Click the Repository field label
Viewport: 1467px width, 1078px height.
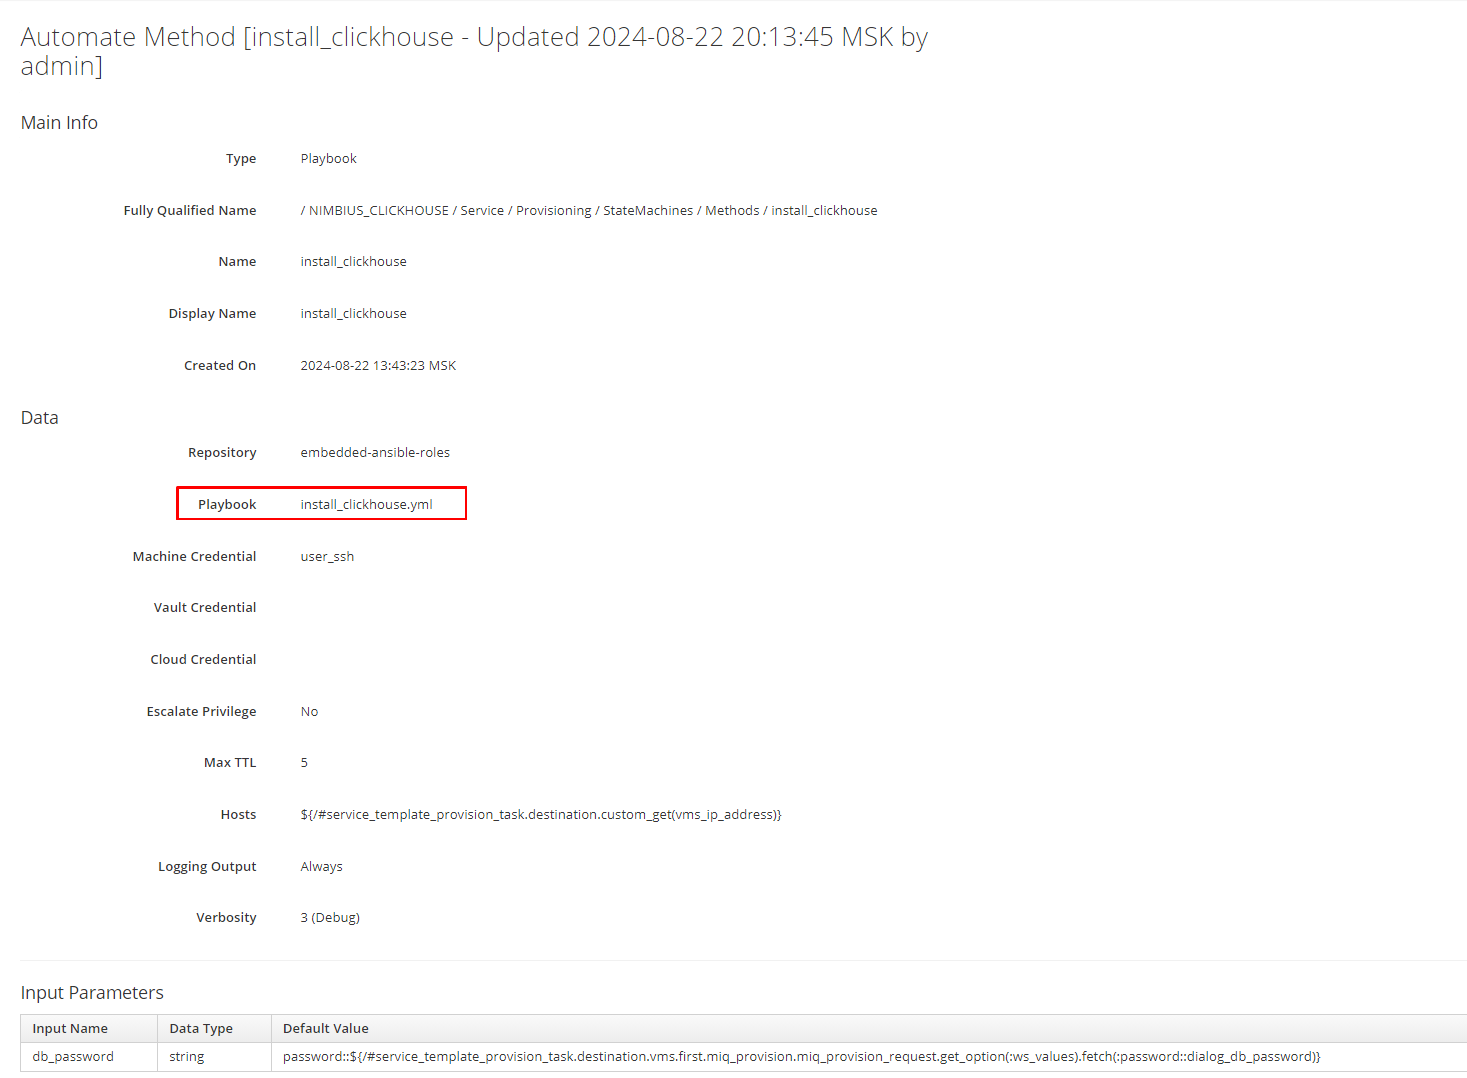click(222, 453)
